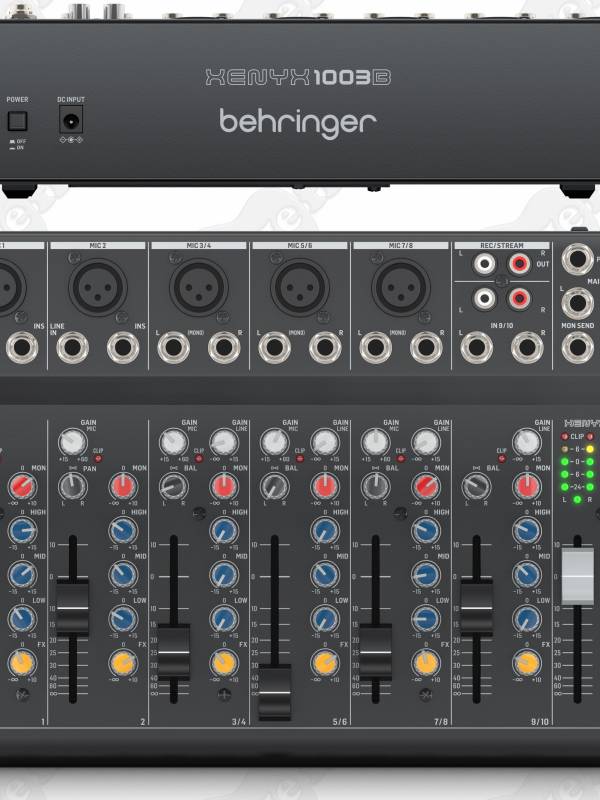The height and width of the screenshot is (800, 600).
Task: Select the MIC 7/8 XLR input
Action: point(401,287)
